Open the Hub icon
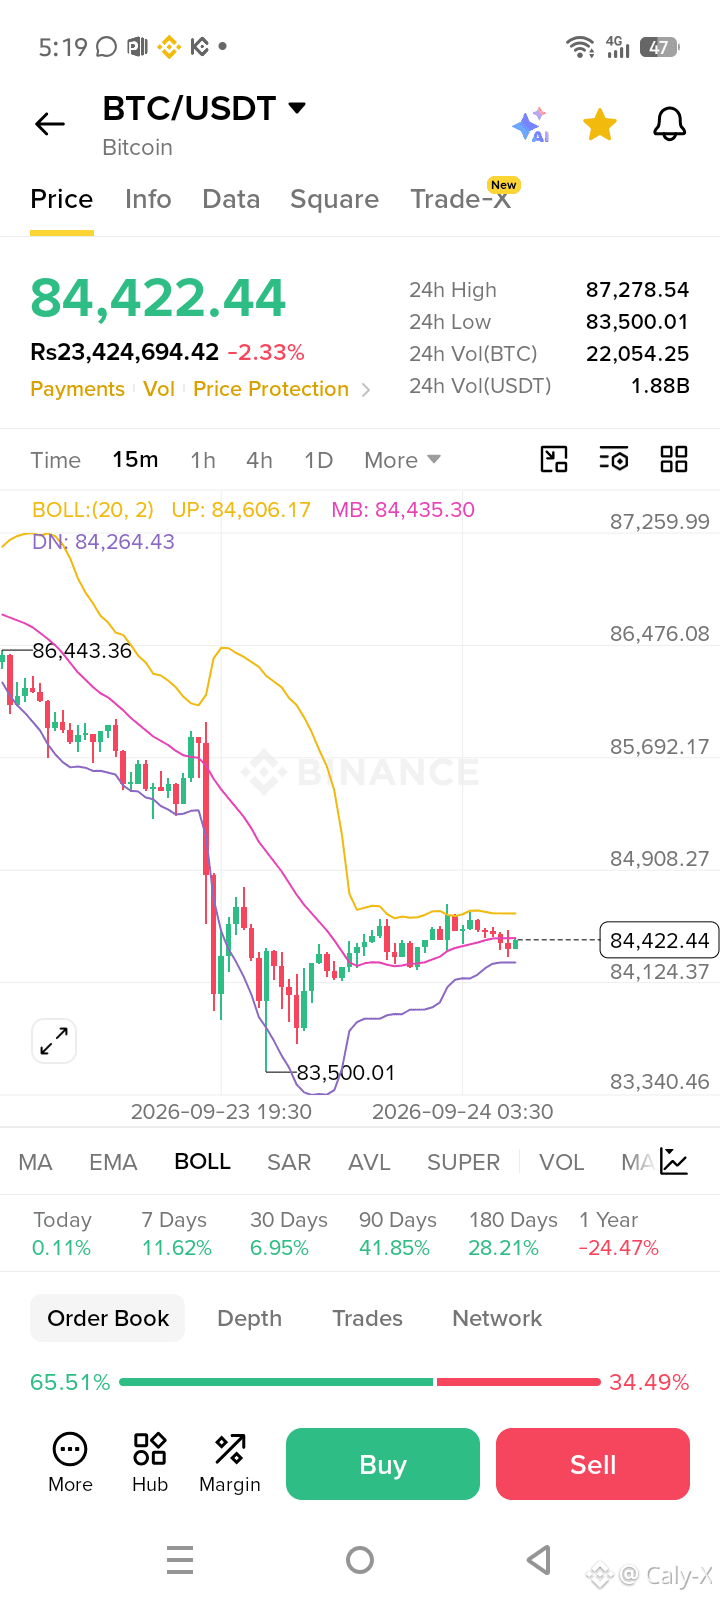The image size is (720, 1600). click(150, 1463)
